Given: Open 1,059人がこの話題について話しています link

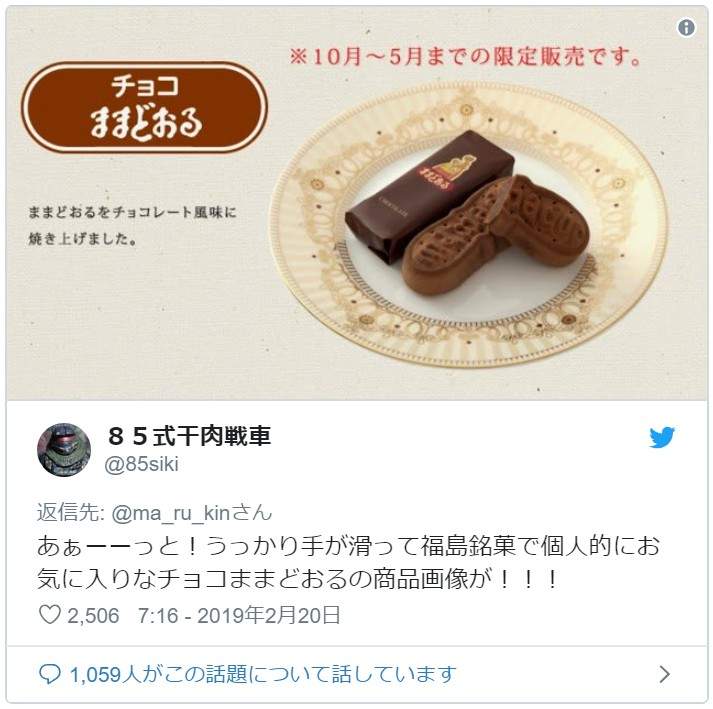Looking at the screenshot, I should click(262, 674).
